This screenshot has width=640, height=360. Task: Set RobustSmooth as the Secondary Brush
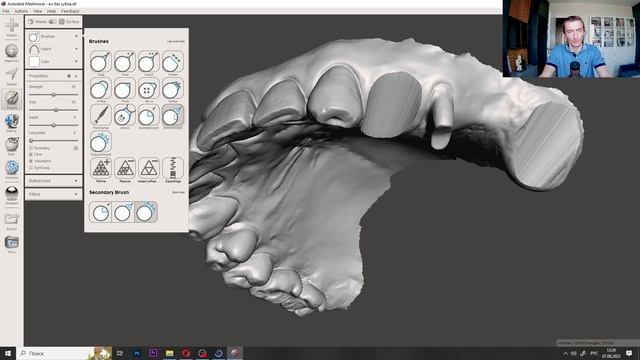pos(146,212)
